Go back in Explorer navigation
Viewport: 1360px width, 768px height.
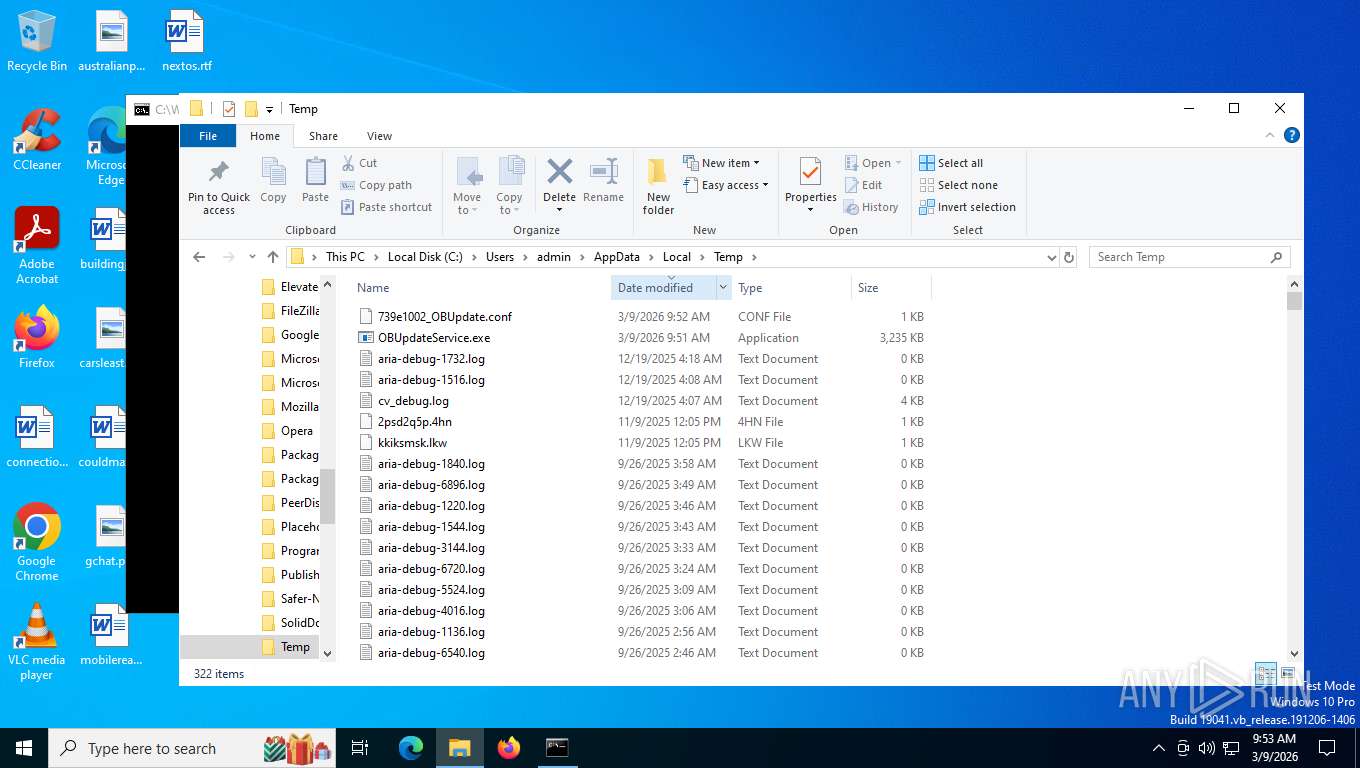point(199,257)
